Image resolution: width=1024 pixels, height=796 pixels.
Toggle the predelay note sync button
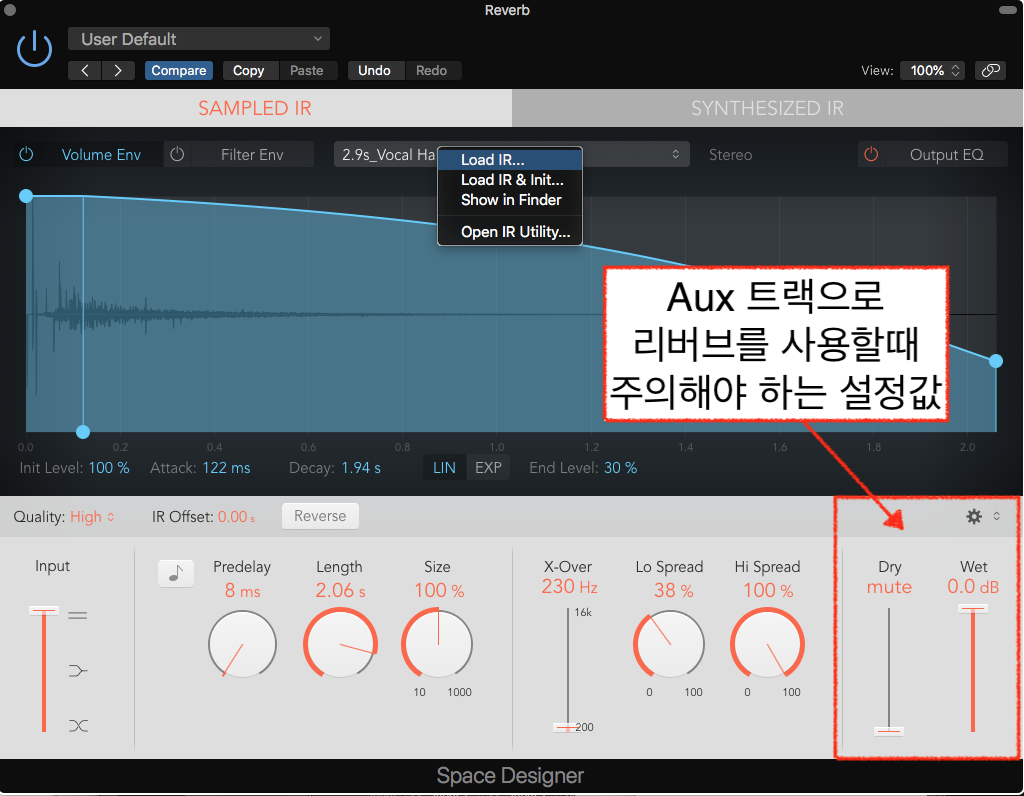pos(176,573)
